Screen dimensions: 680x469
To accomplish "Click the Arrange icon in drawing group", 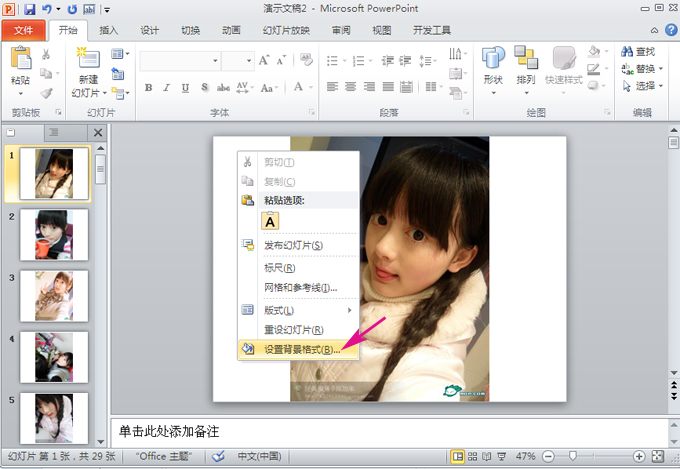I will pyautogui.click(x=526, y=59).
